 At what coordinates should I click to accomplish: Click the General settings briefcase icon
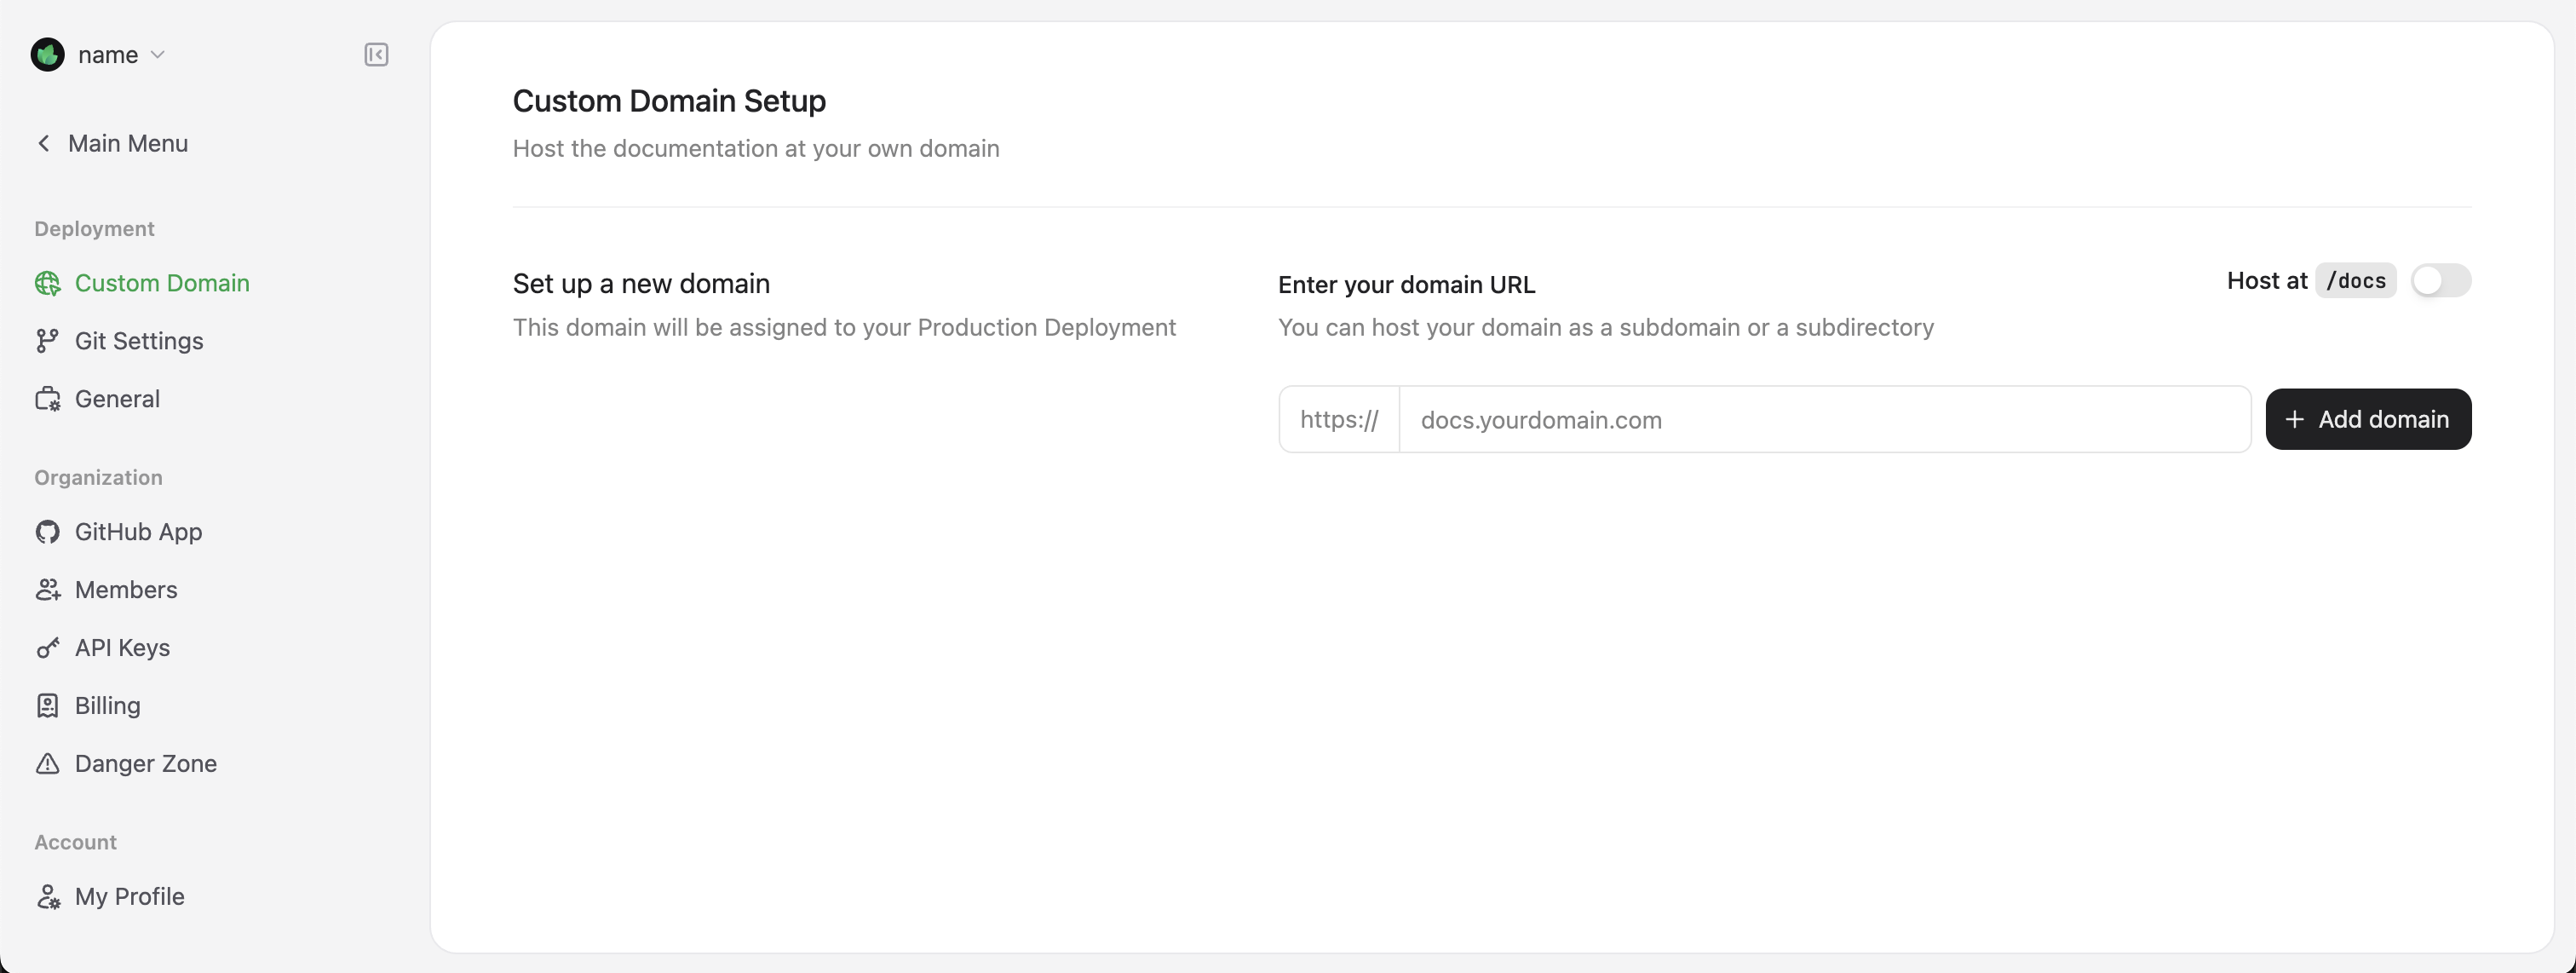pos(47,399)
